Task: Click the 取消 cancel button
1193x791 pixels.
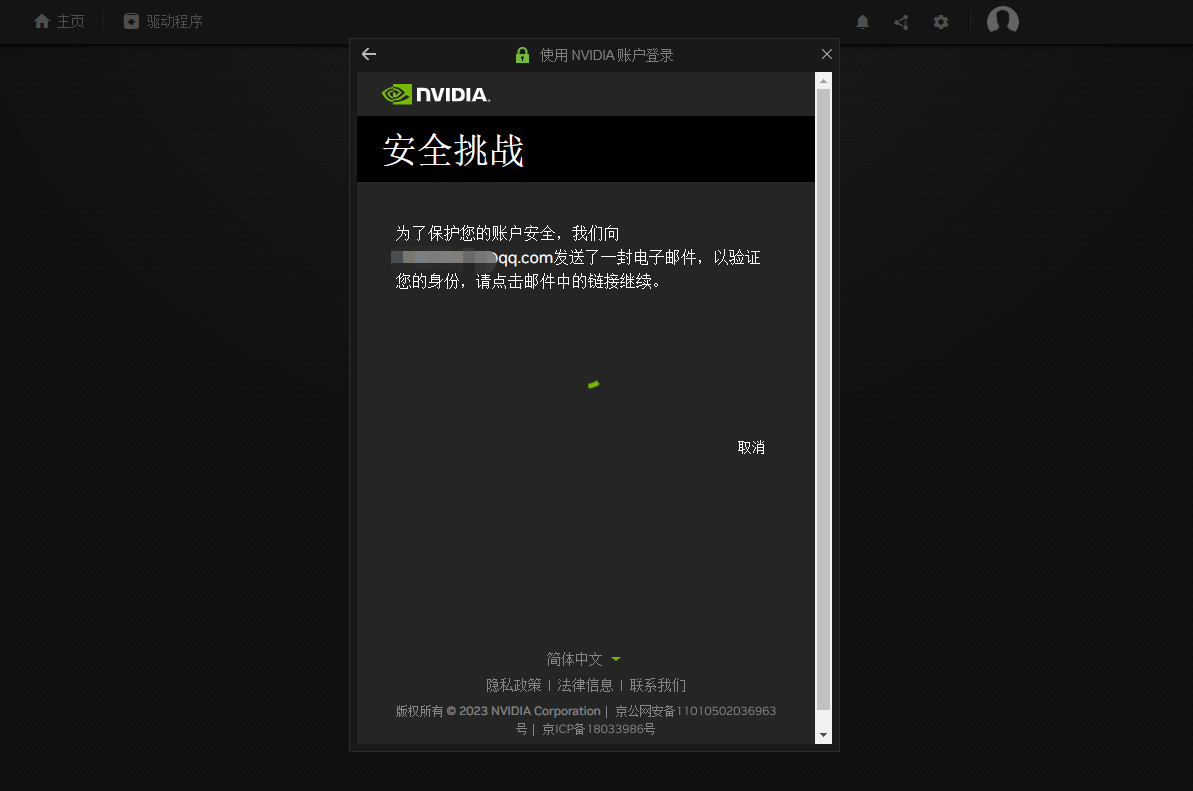Action: 751,447
